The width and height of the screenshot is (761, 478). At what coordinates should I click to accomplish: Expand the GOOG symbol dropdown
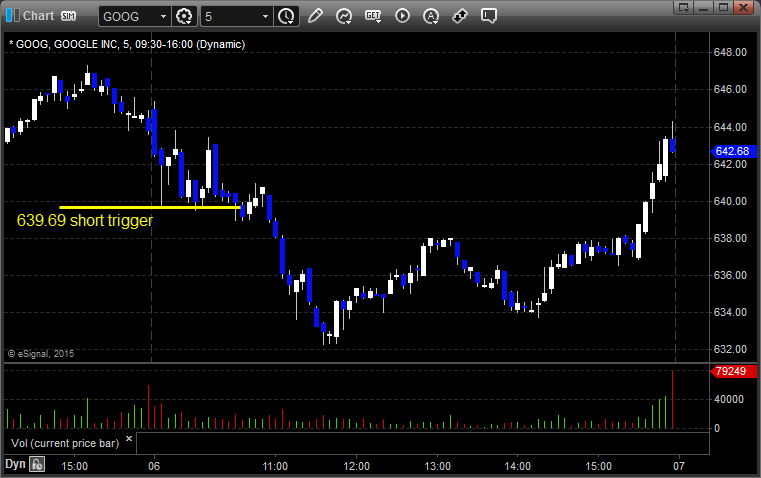click(163, 17)
